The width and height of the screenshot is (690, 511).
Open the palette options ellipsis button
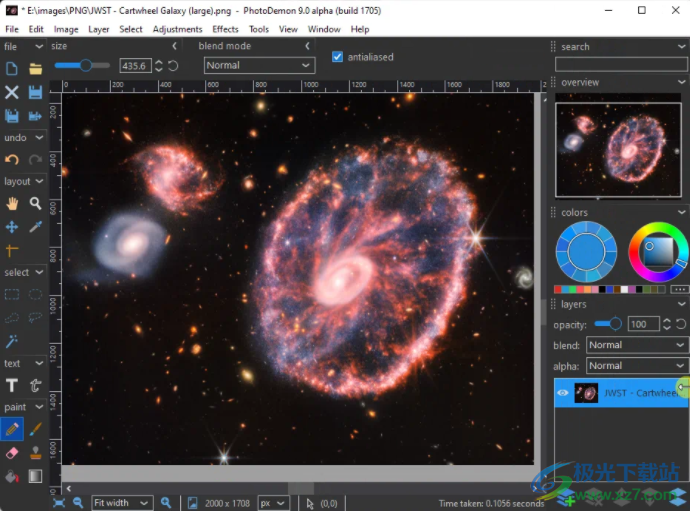pos(679,289)
